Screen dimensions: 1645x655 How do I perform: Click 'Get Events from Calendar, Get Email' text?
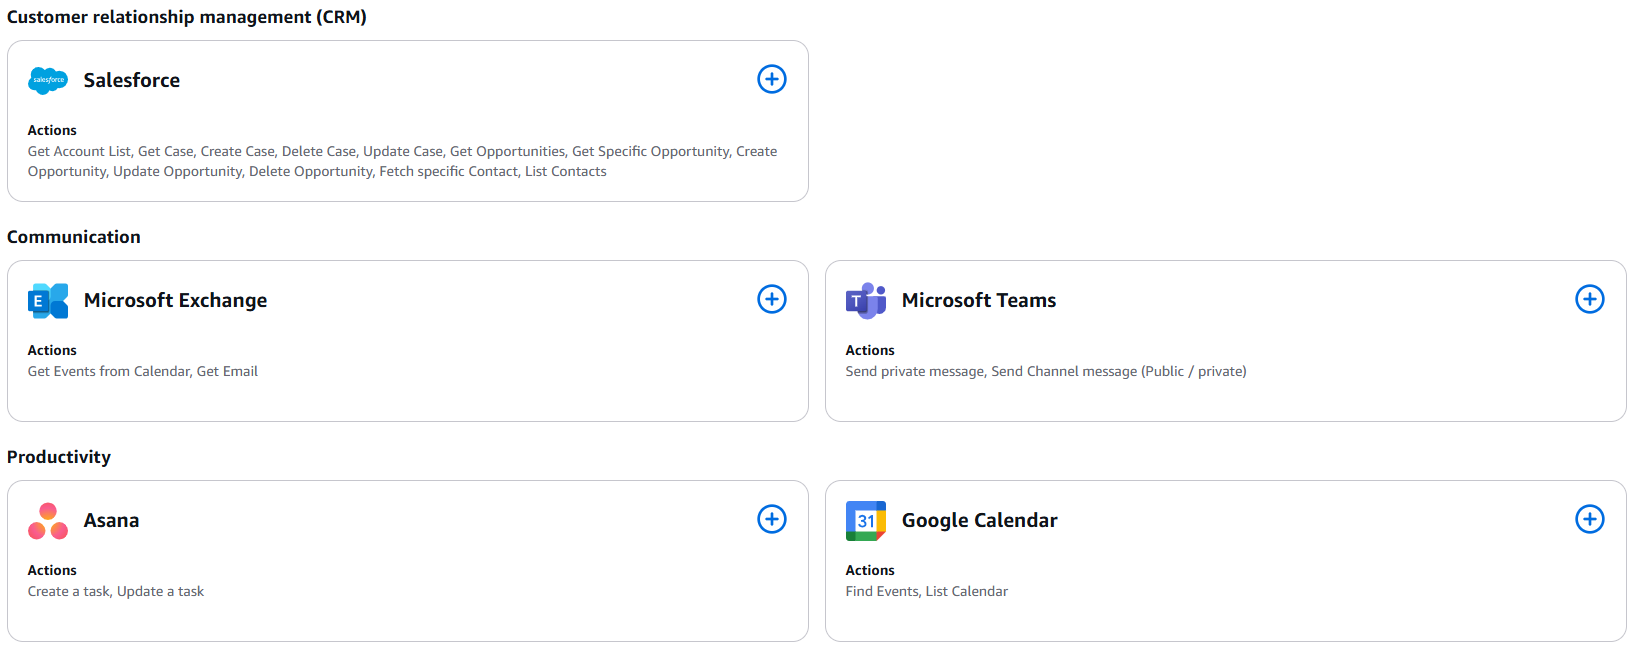(x=143, y=371)
